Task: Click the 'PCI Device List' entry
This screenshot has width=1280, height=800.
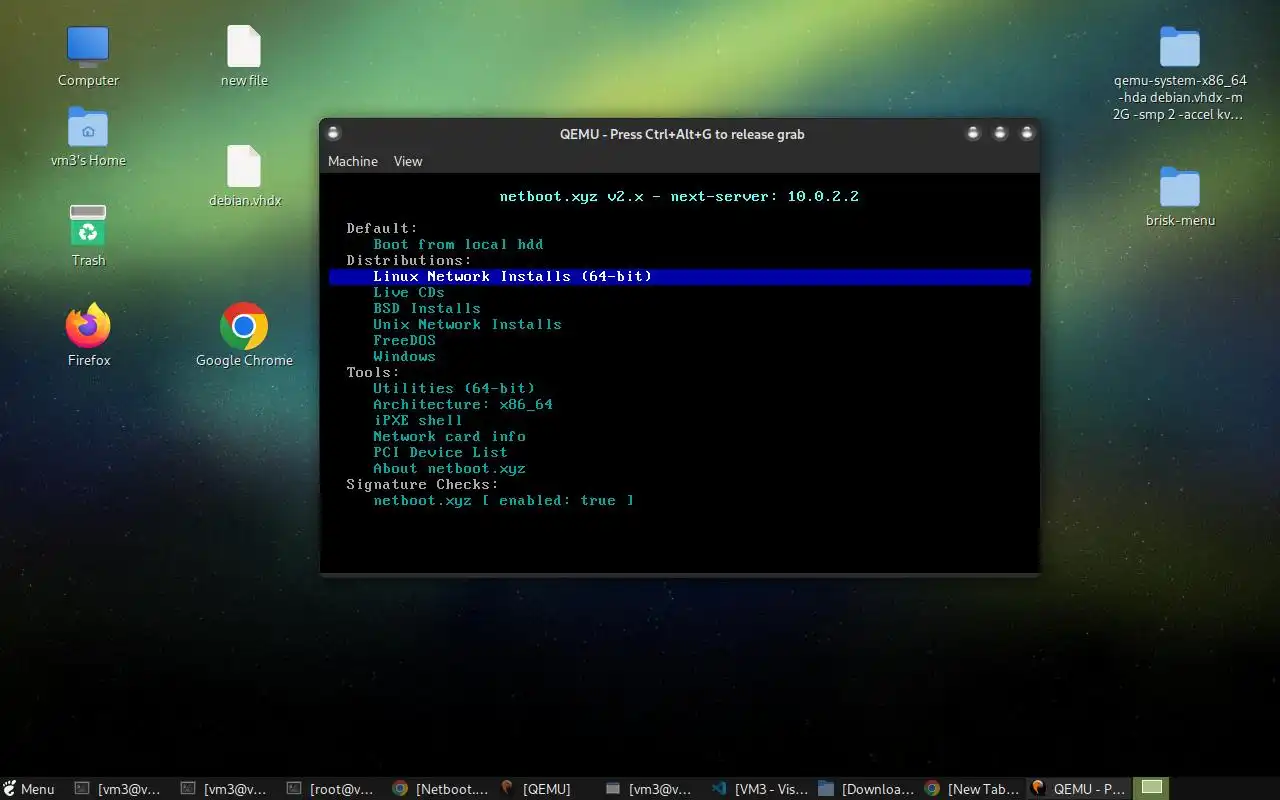Action: pos(440,452)
